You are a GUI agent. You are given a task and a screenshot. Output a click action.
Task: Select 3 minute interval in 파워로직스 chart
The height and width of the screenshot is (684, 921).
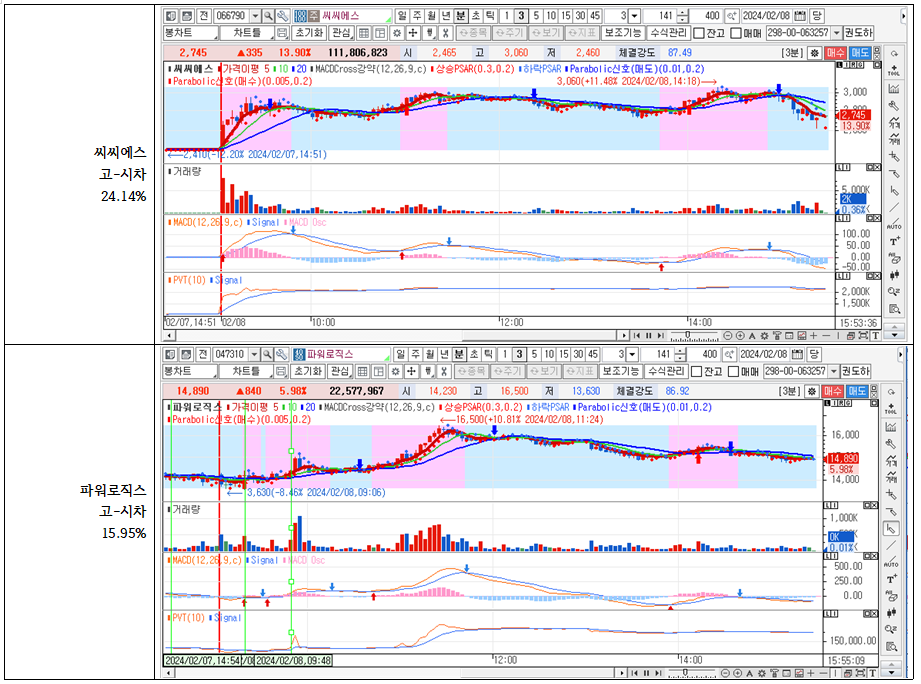point(519,354)
